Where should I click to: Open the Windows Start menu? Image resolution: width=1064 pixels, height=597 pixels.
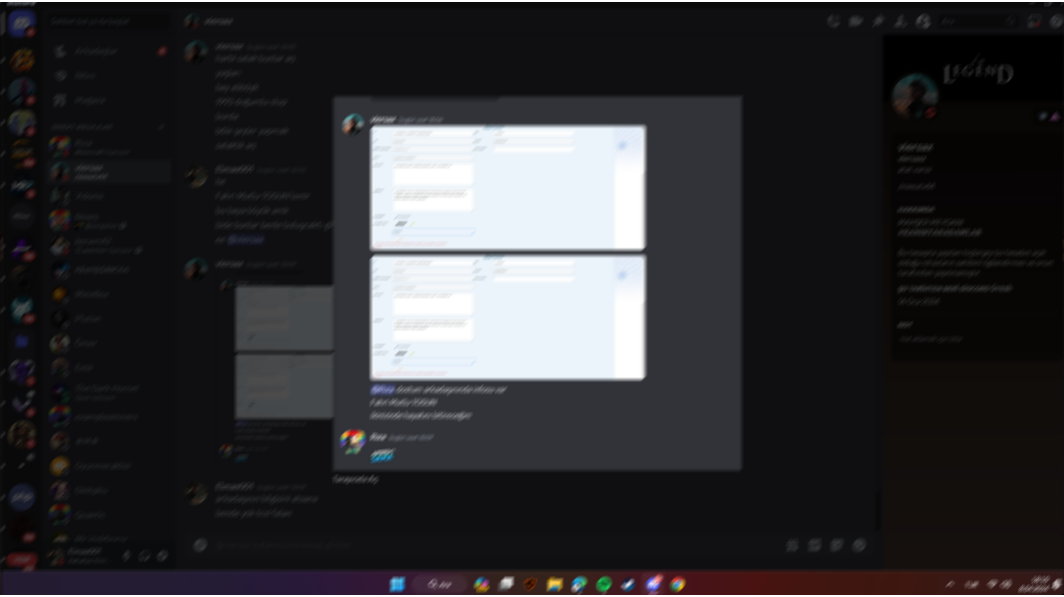pos(397,584)
